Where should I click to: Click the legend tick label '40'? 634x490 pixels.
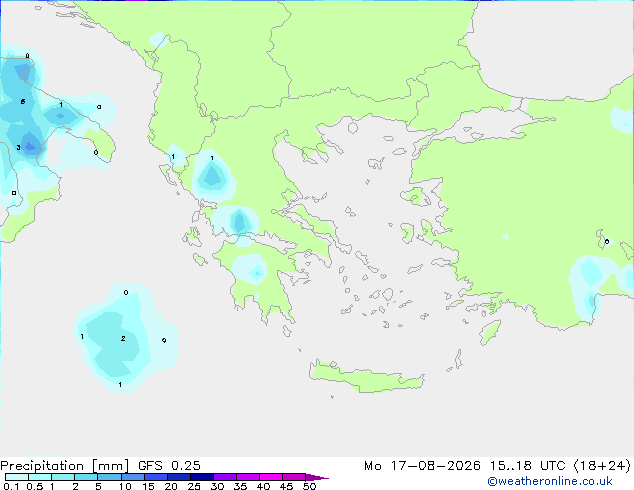(x=263, y=486)
